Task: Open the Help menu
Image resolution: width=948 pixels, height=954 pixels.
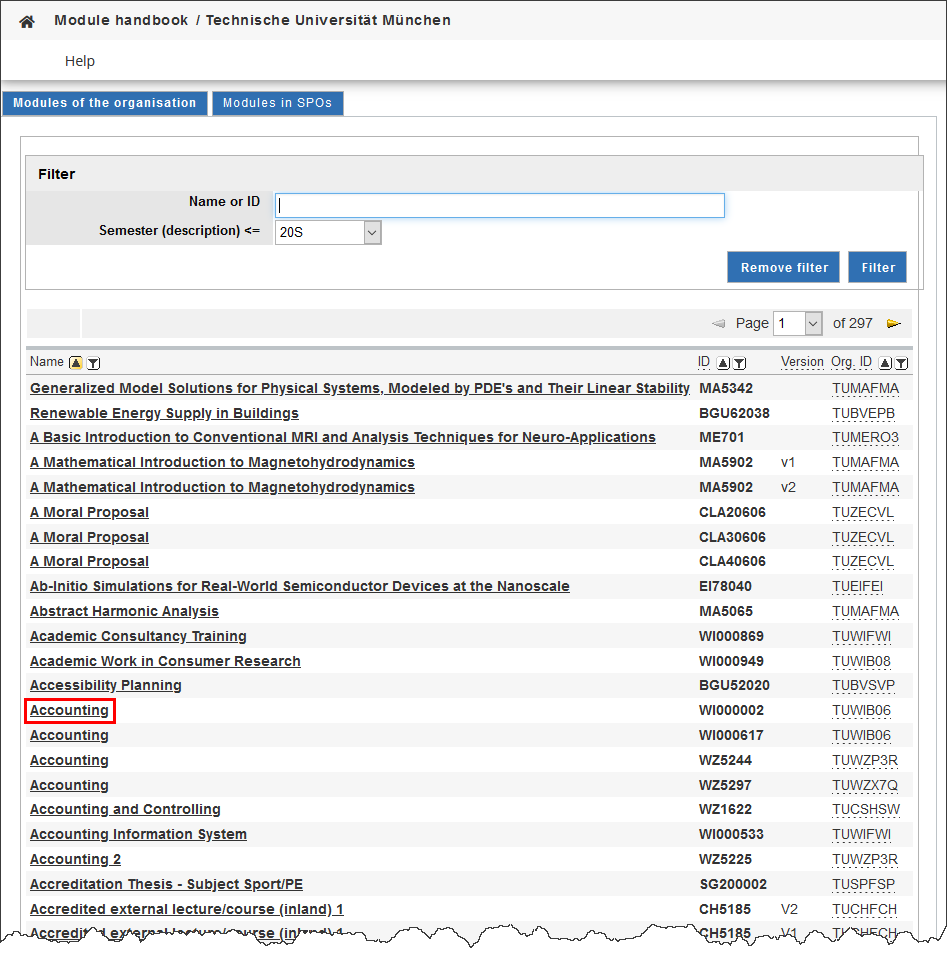Action: [x=80, y=61]
